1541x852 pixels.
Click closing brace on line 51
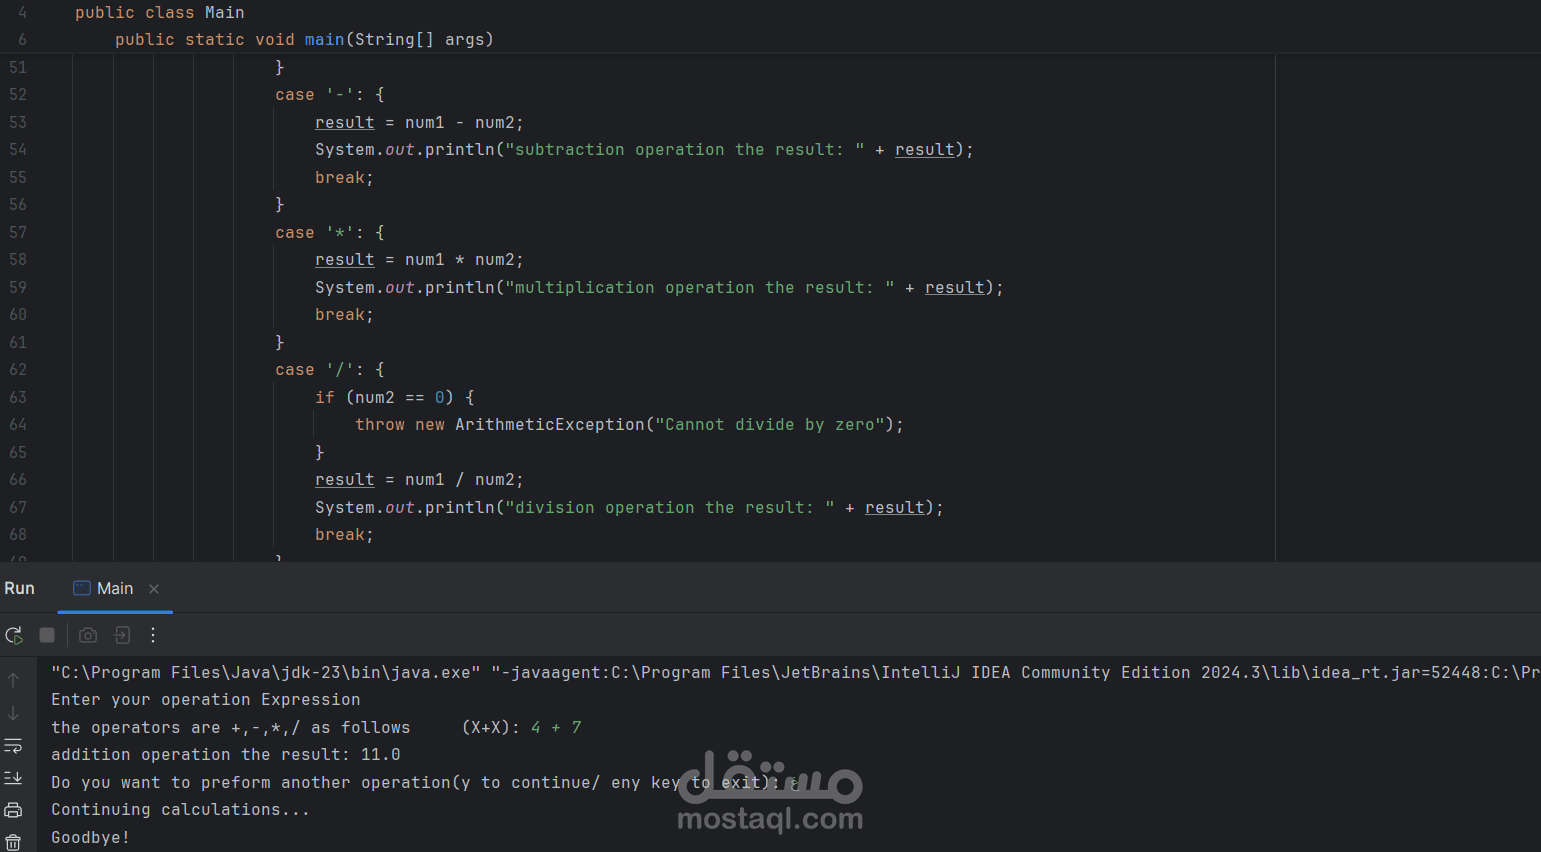pos(280,68)
